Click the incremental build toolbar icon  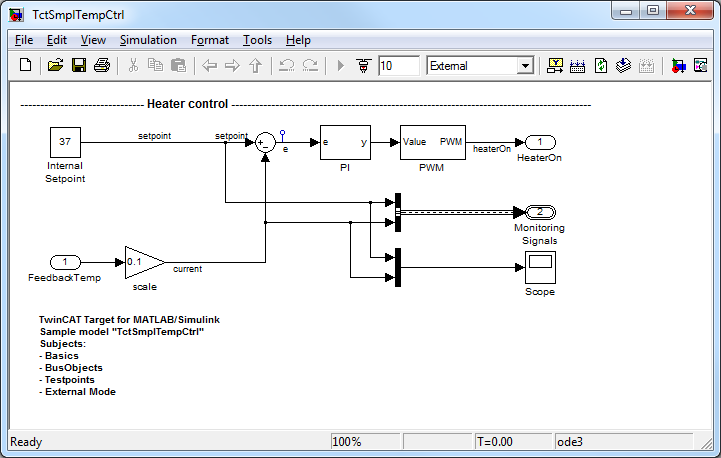(x=578, y=65)
